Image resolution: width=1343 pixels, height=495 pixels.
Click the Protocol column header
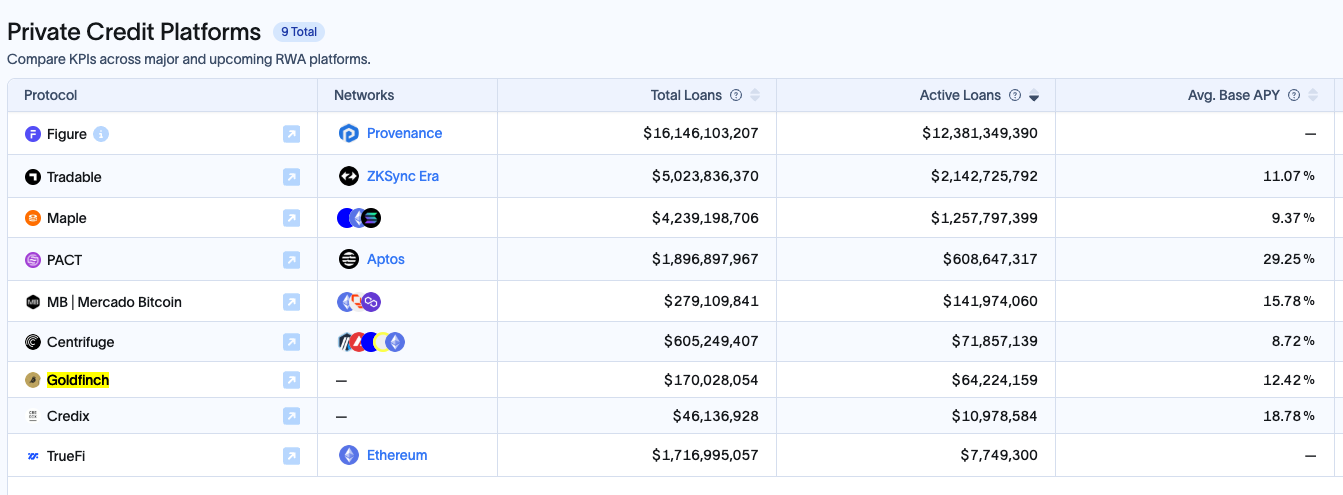point(51,95)
